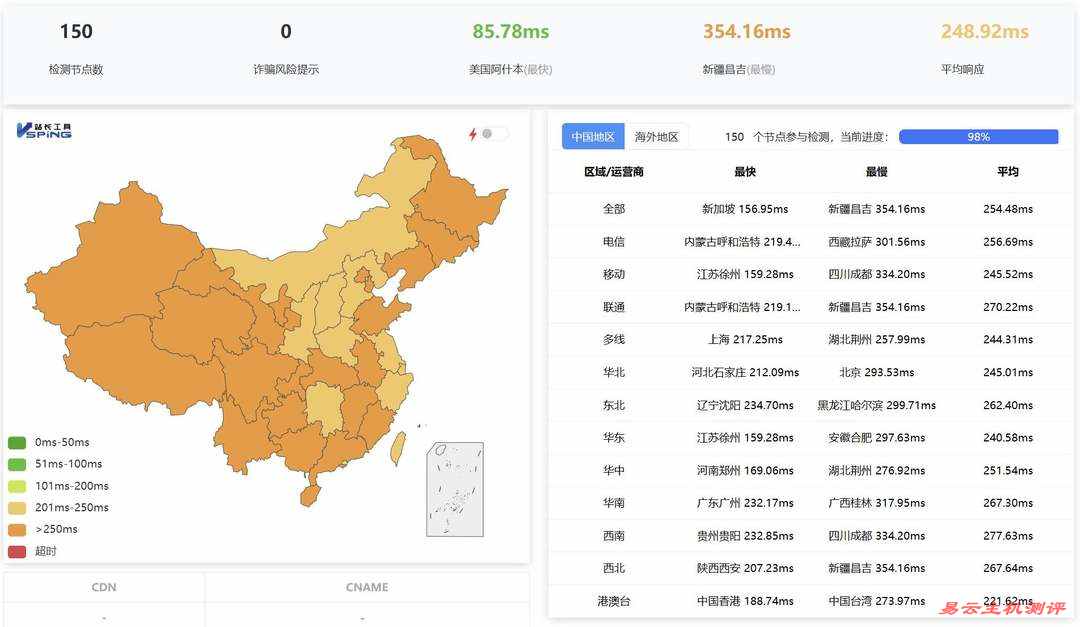Click 中国香港 188.74ms cell

[x=745, y=602]
